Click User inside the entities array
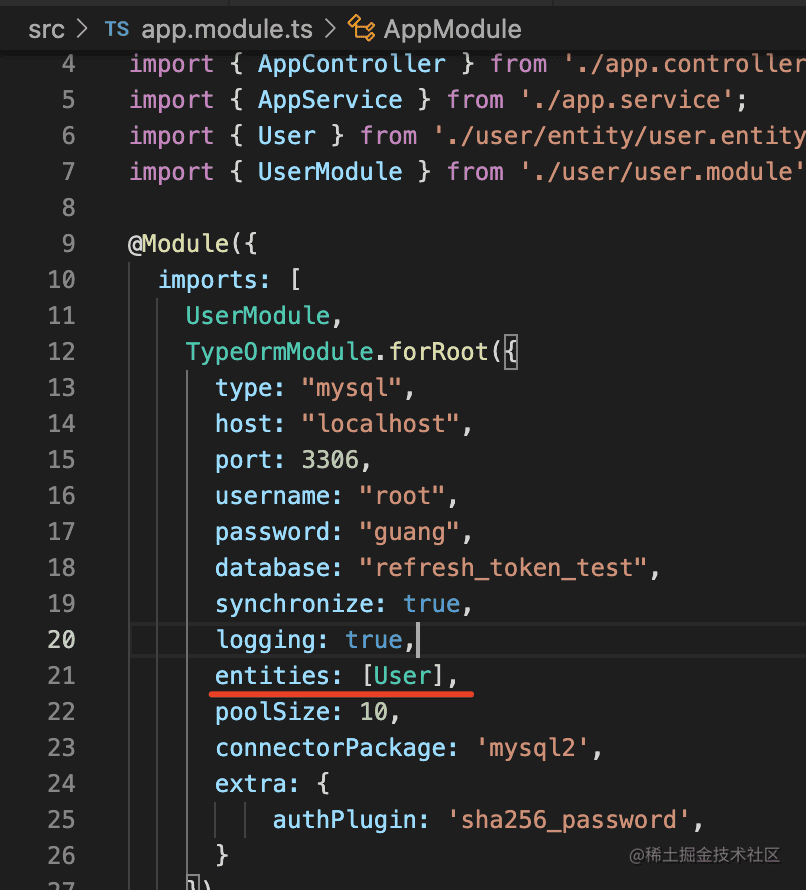 tap(402, 676)
